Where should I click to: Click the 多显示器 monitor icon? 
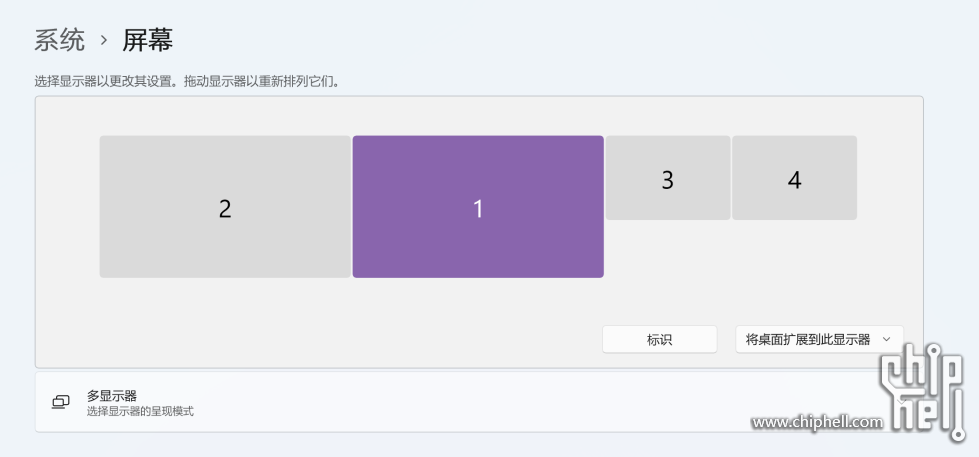(61, 402)
